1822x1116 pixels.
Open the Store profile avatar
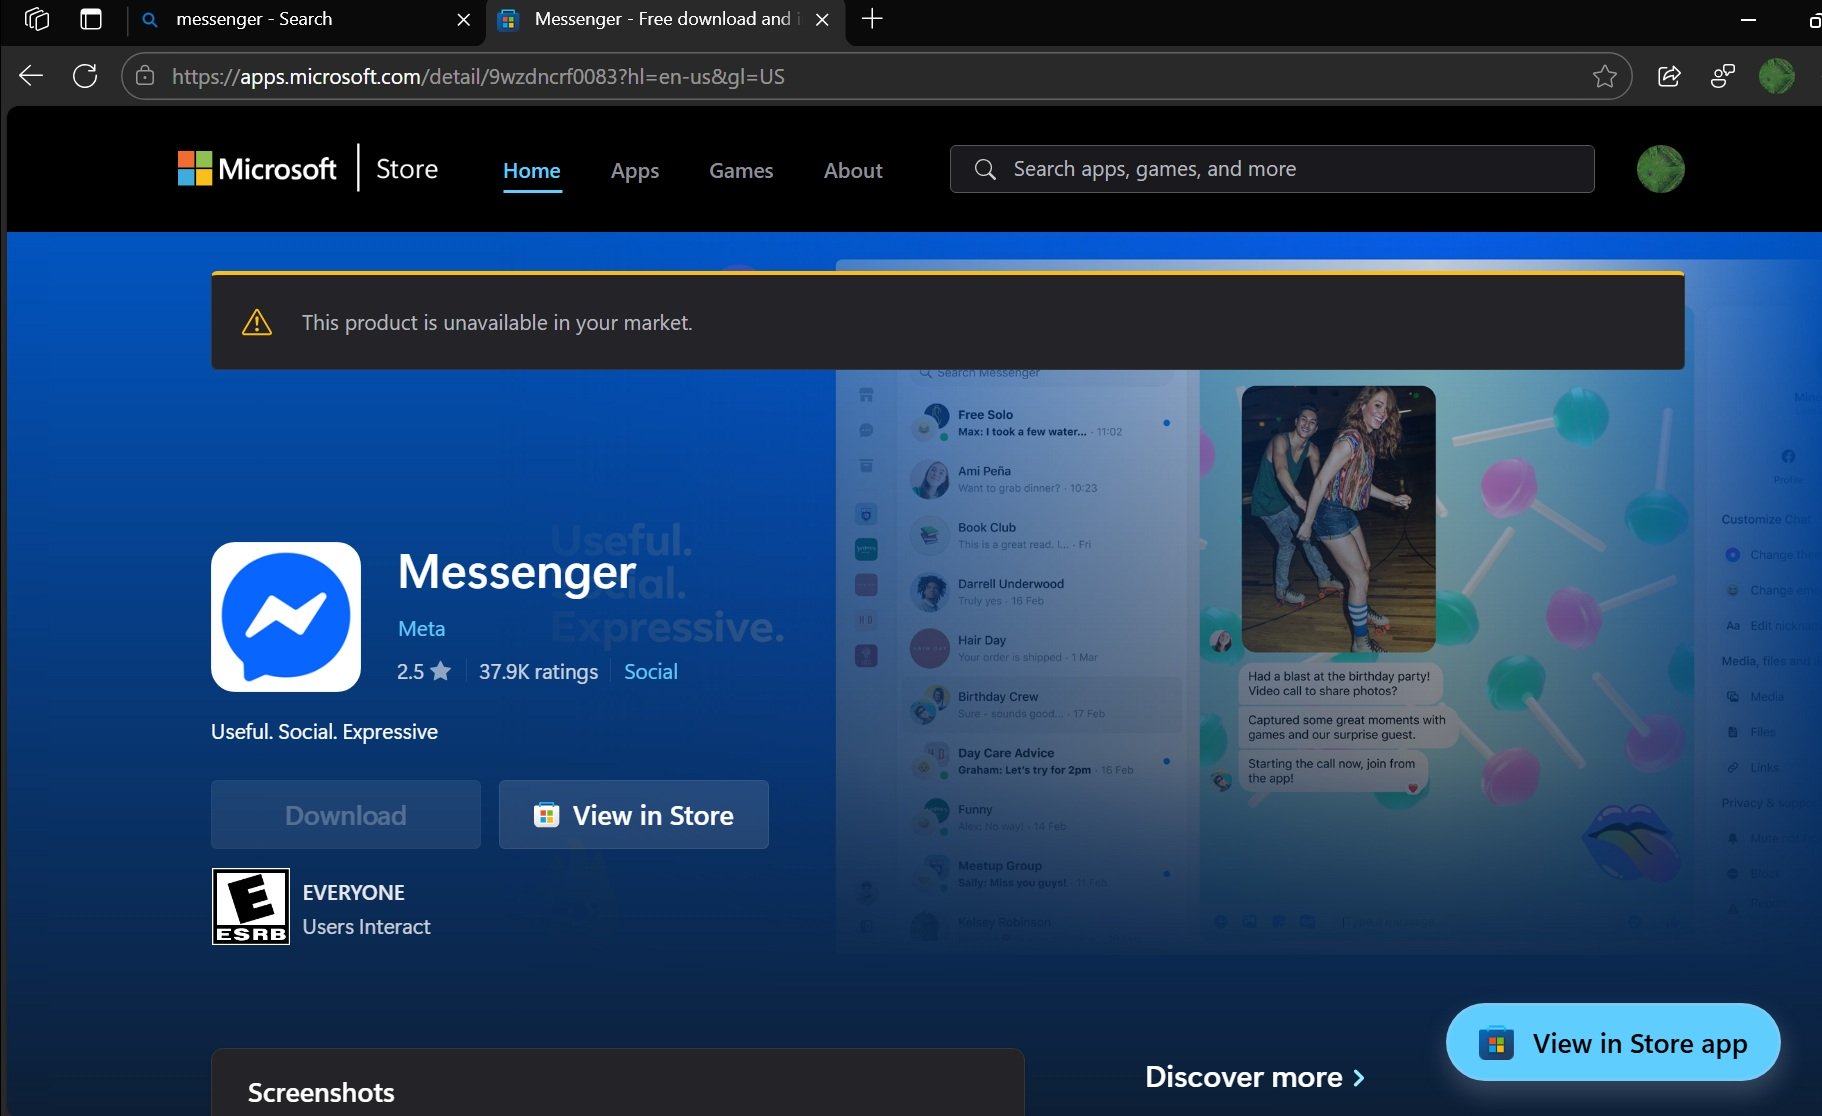coord(1659,169)
